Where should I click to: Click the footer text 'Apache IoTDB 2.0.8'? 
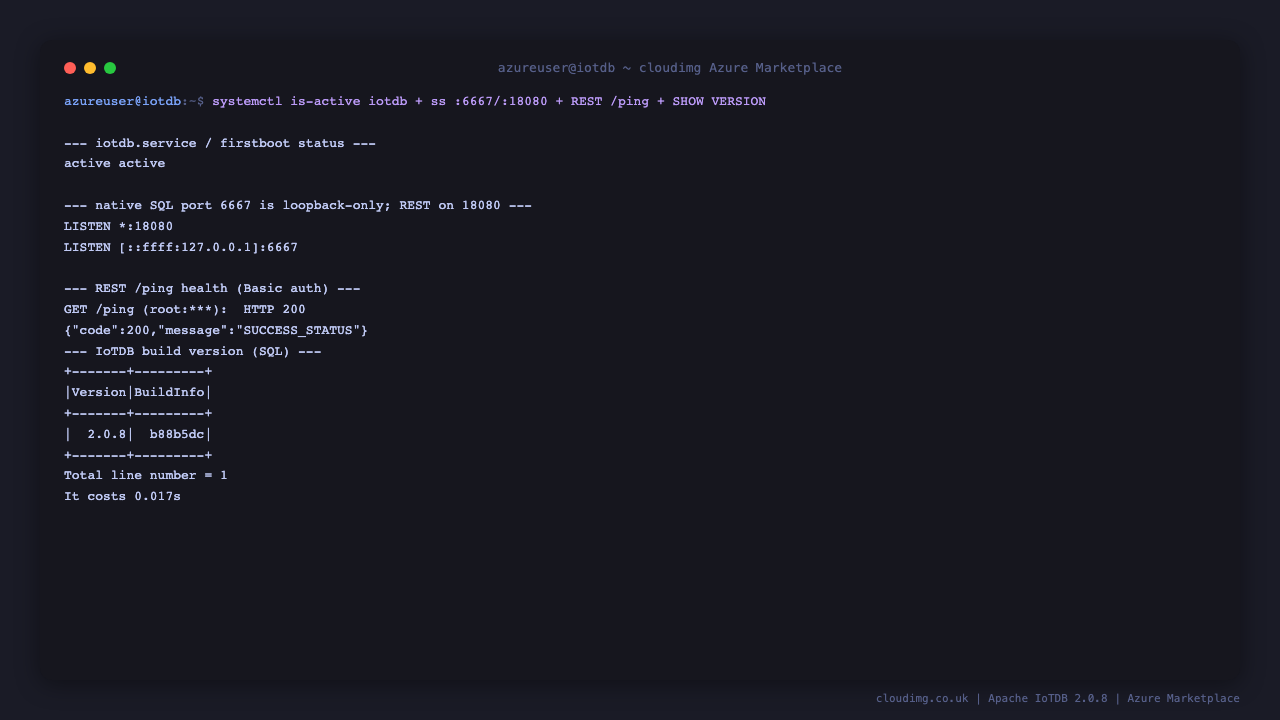coord(1048,698)
